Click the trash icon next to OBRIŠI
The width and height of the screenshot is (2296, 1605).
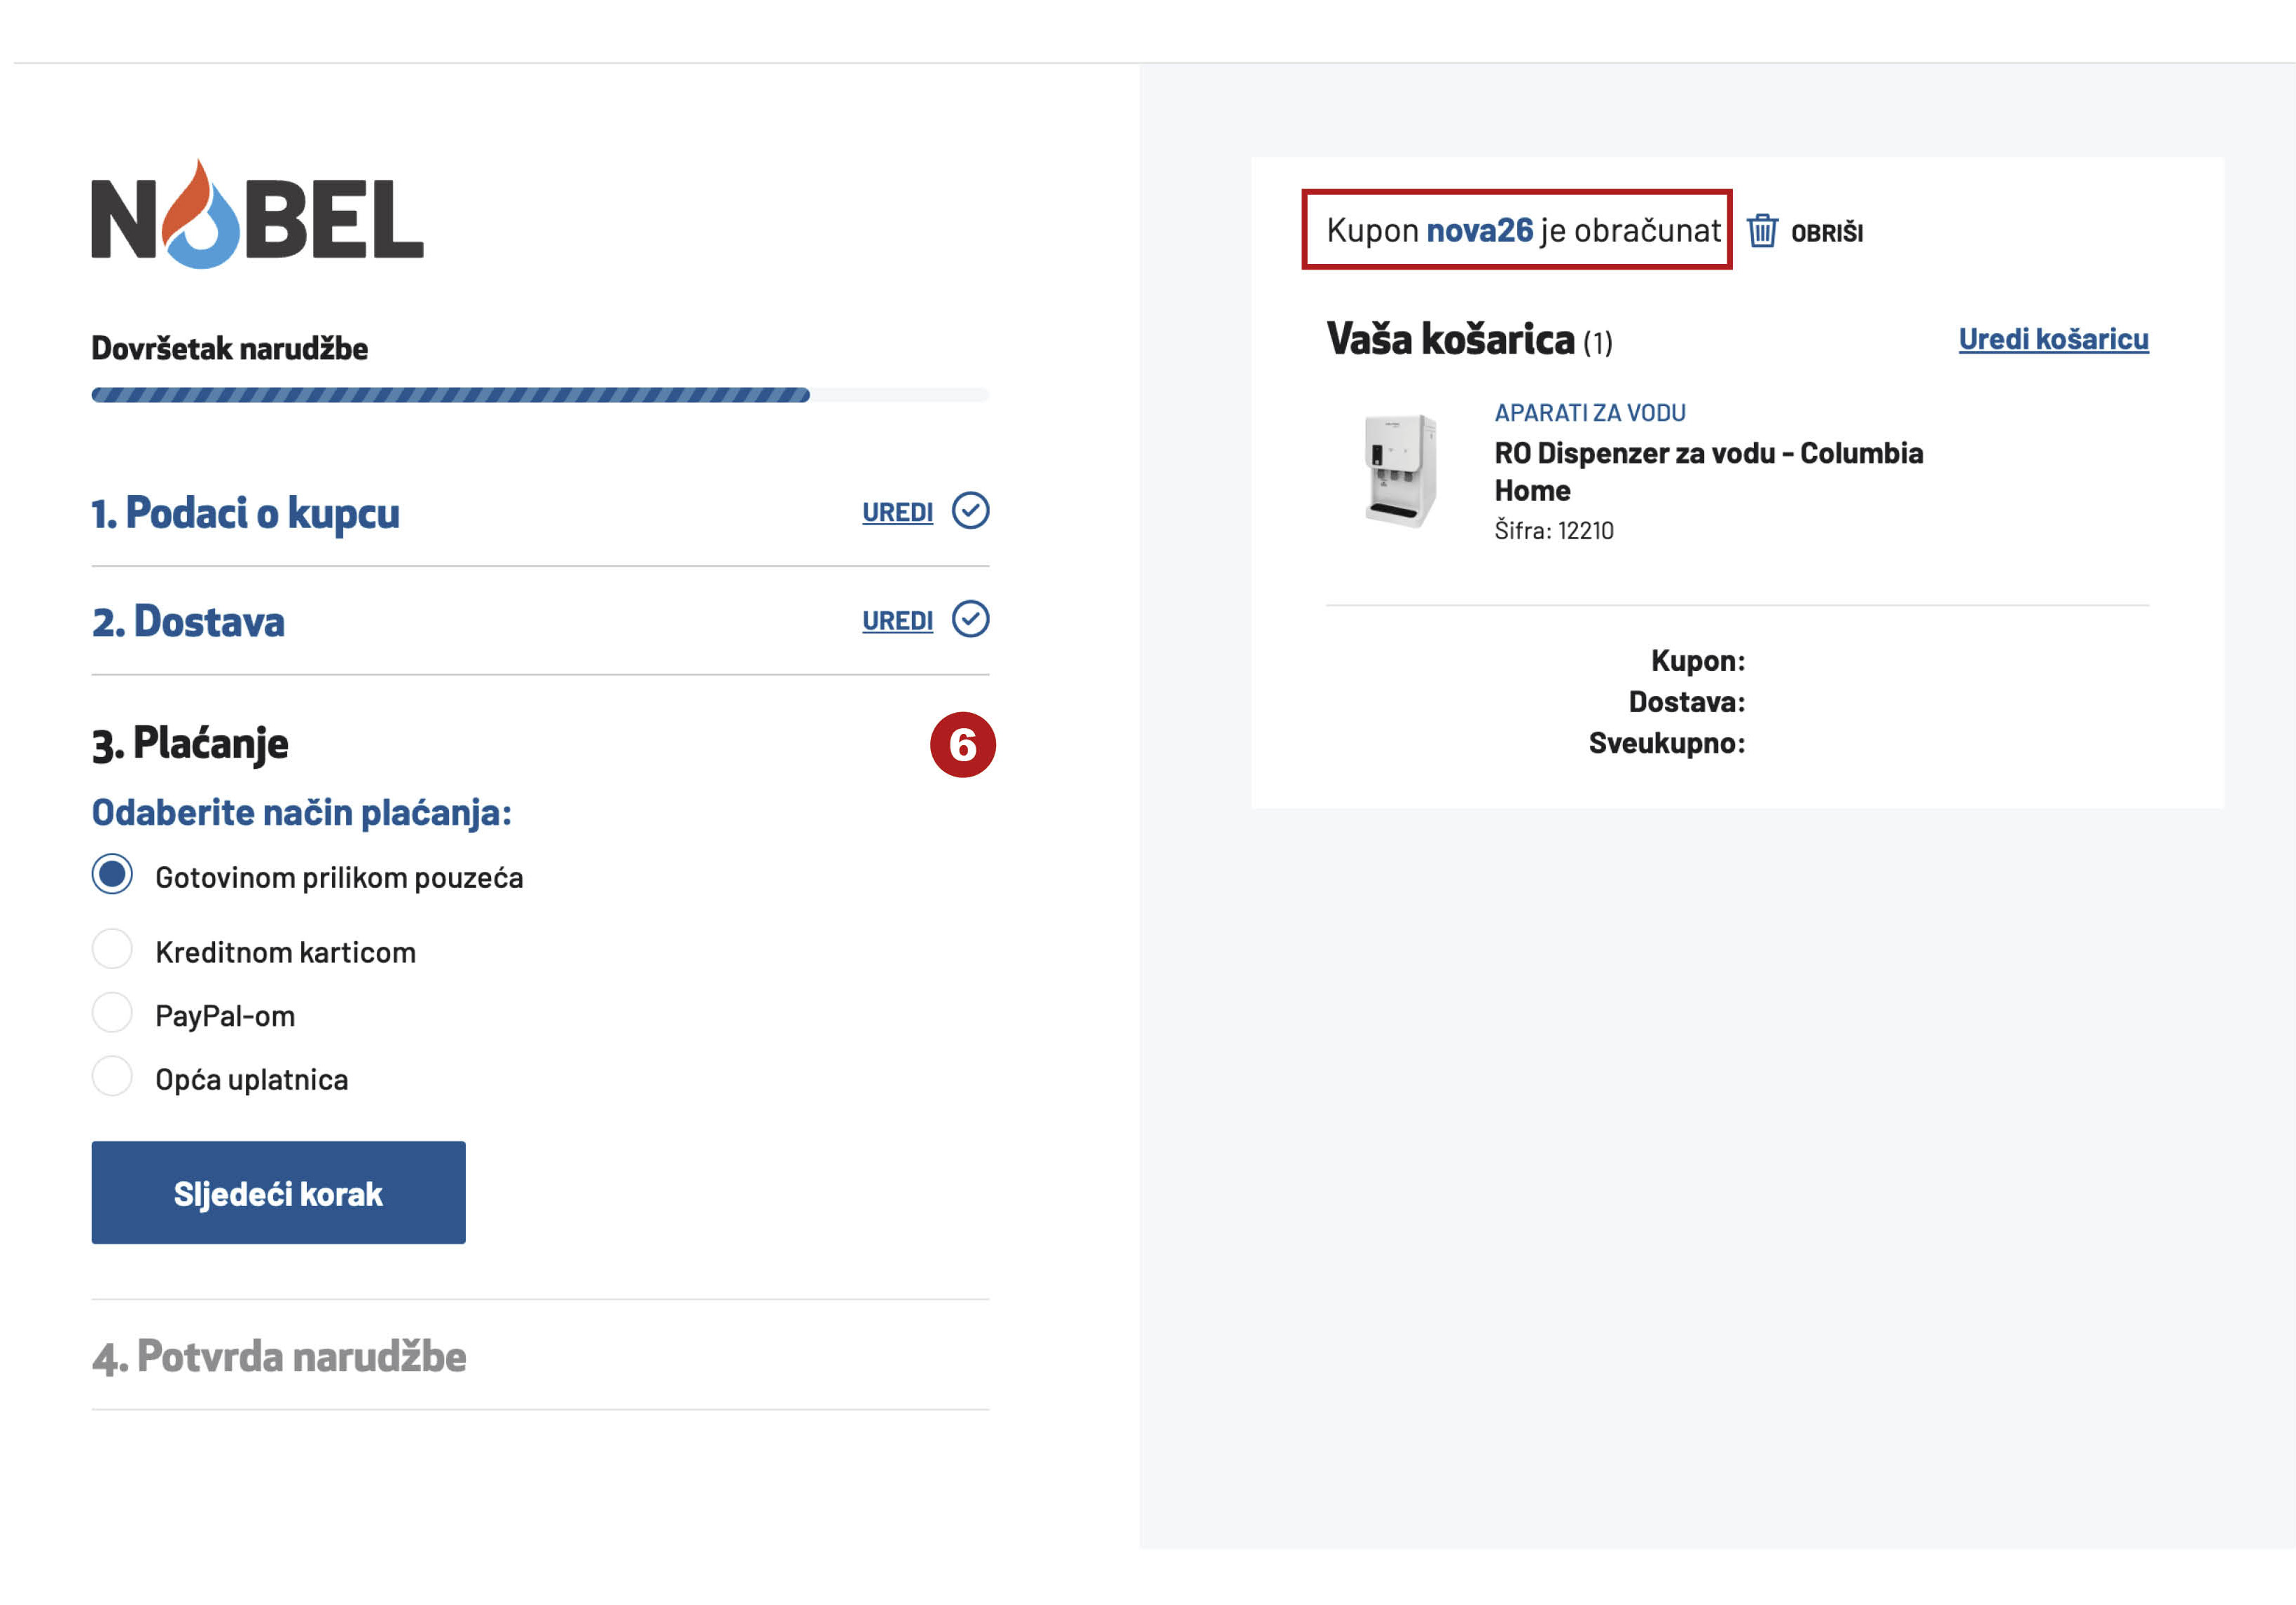(1762, 231)
